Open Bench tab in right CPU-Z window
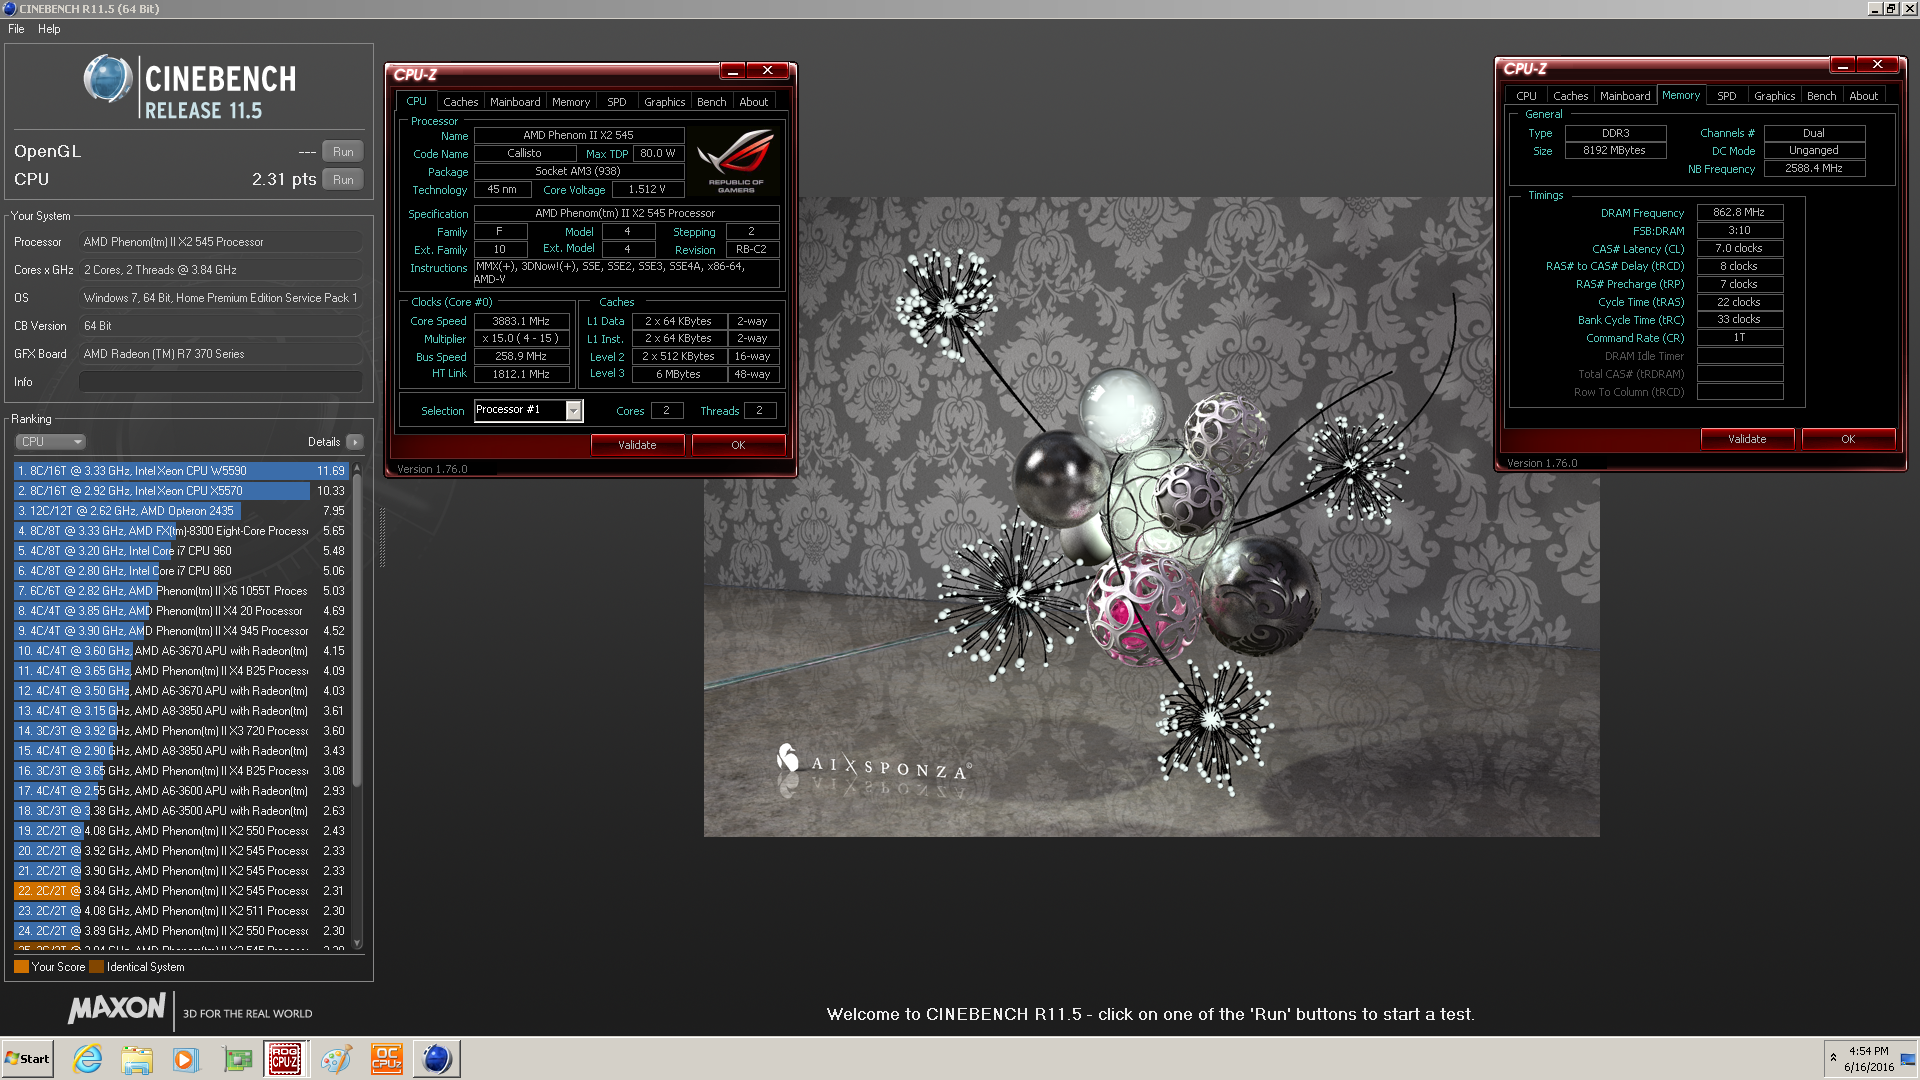 point(1822,96)
